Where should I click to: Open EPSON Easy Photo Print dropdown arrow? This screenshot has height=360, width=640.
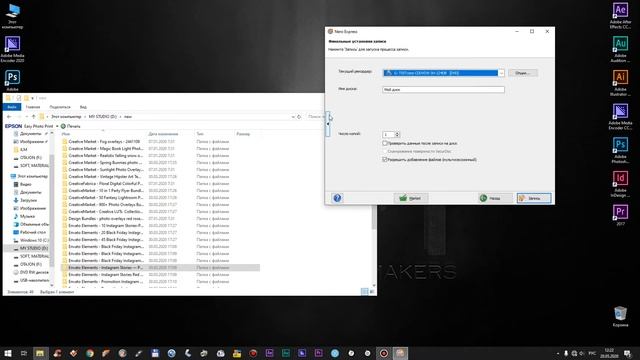coord(57,126)
